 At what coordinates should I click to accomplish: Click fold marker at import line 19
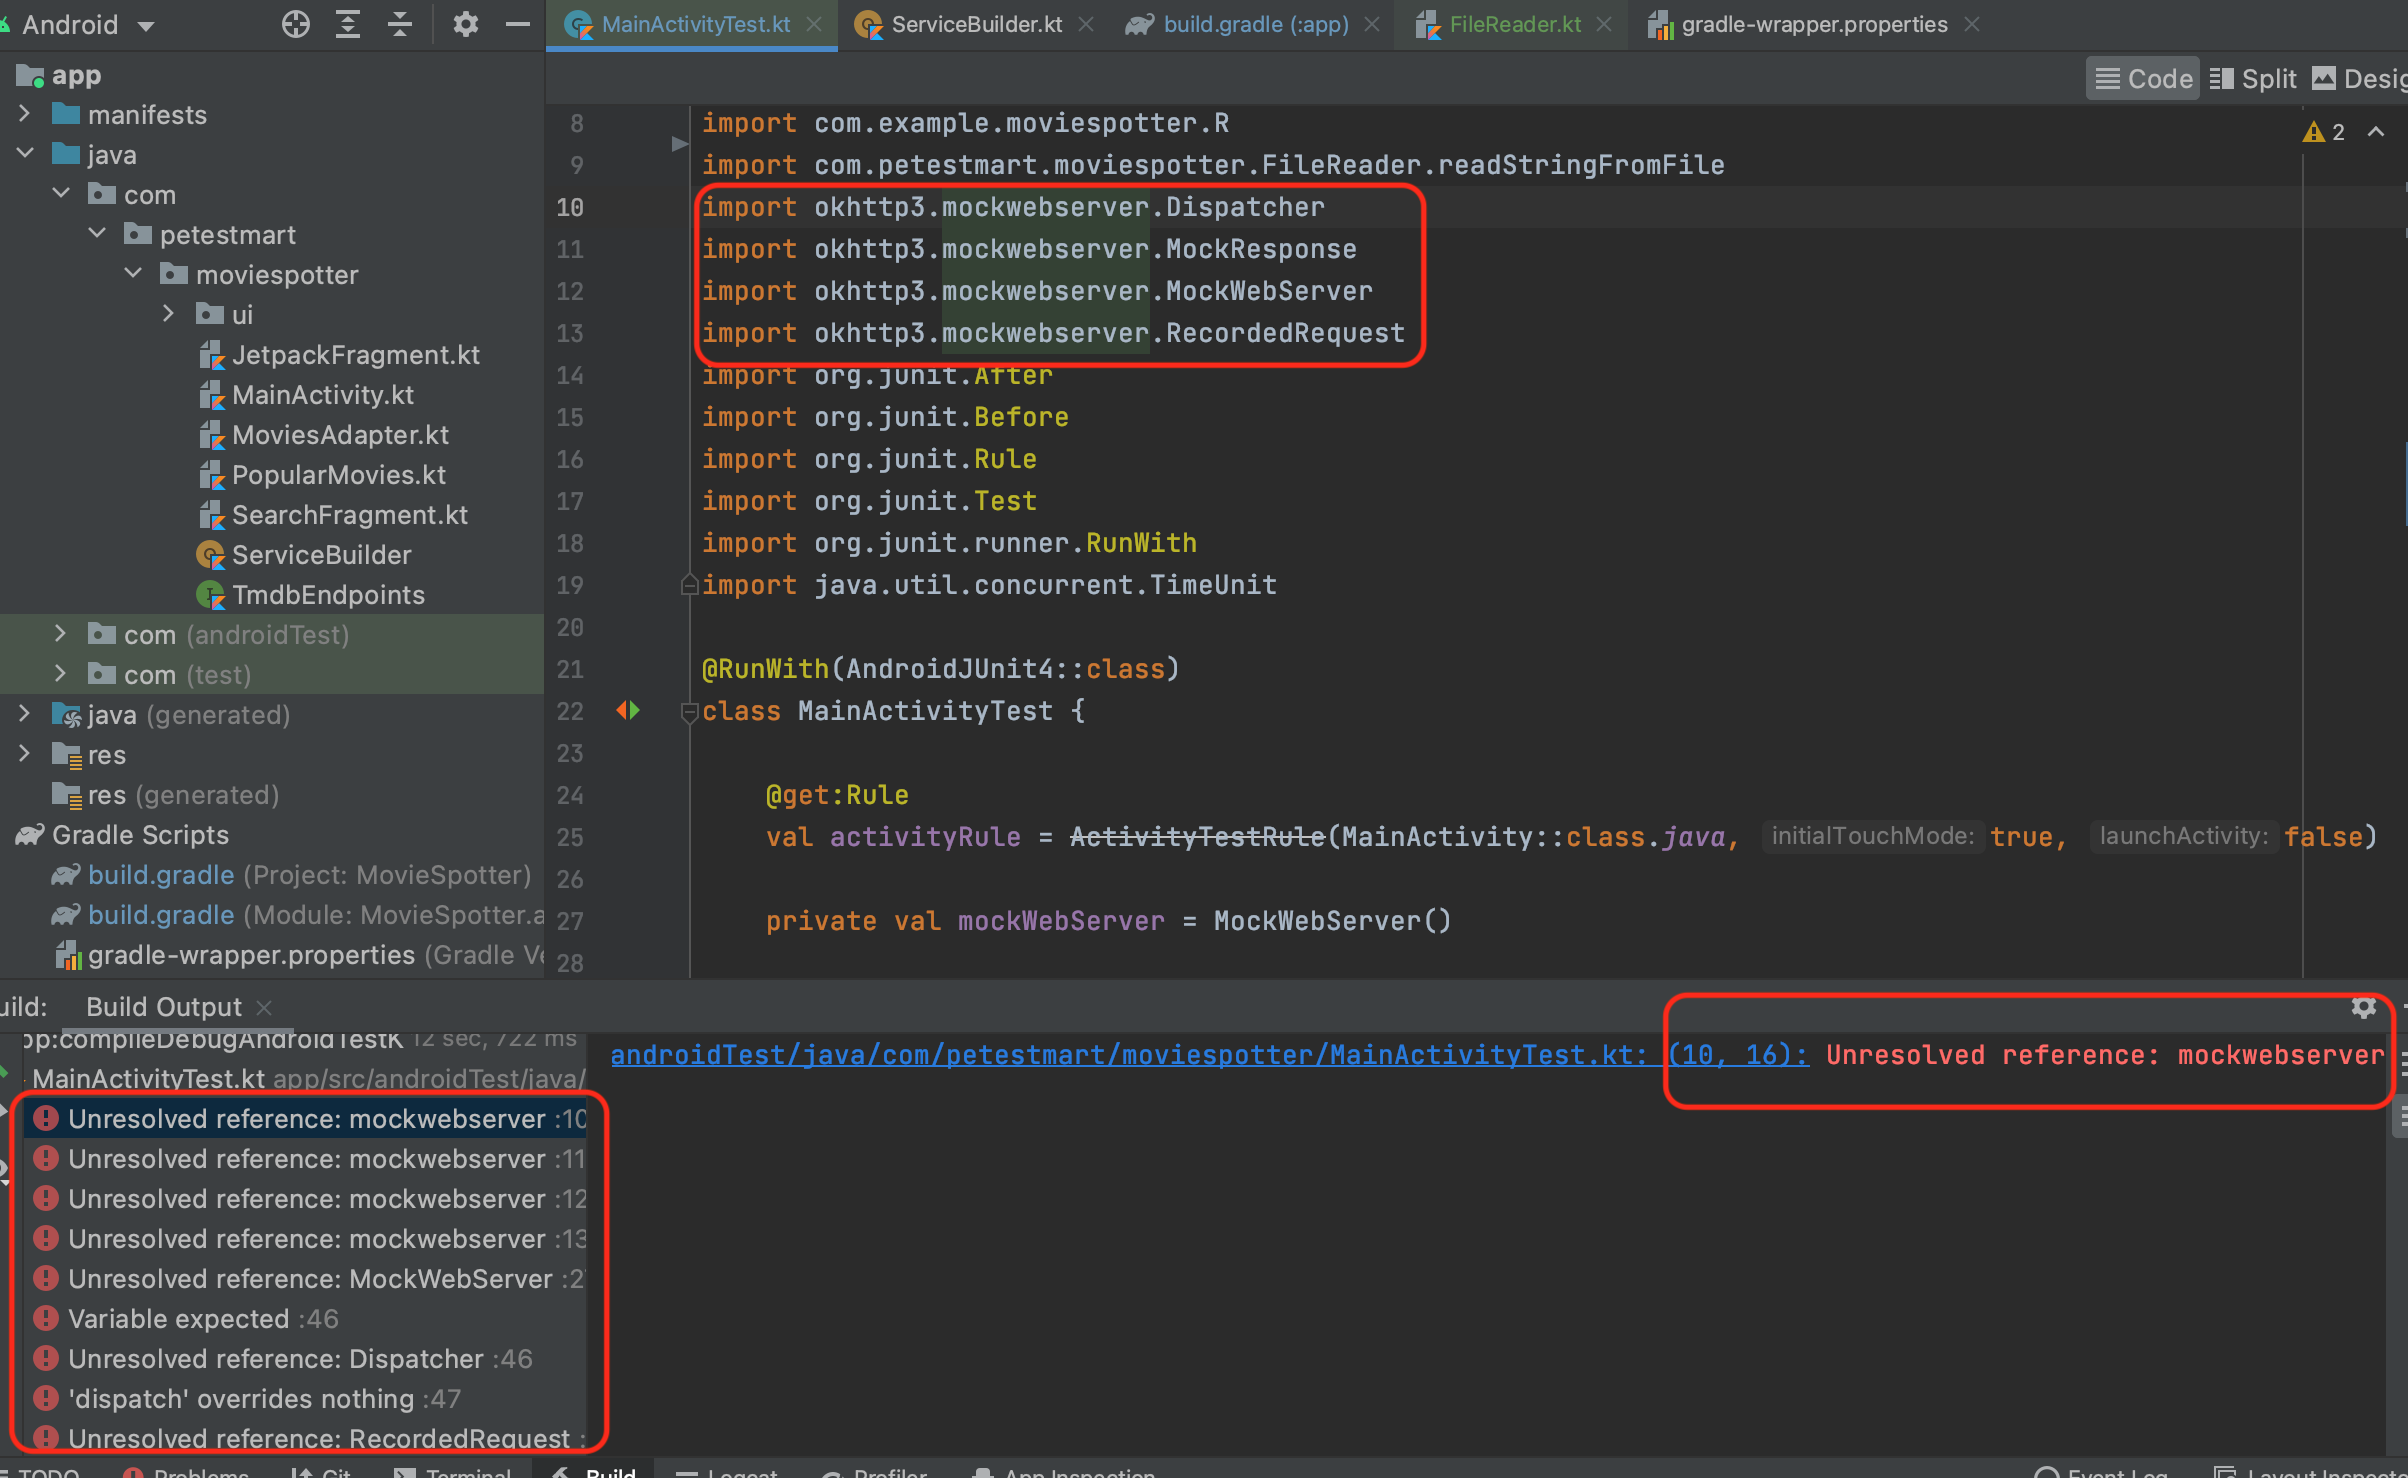click(x=689, y=584)
